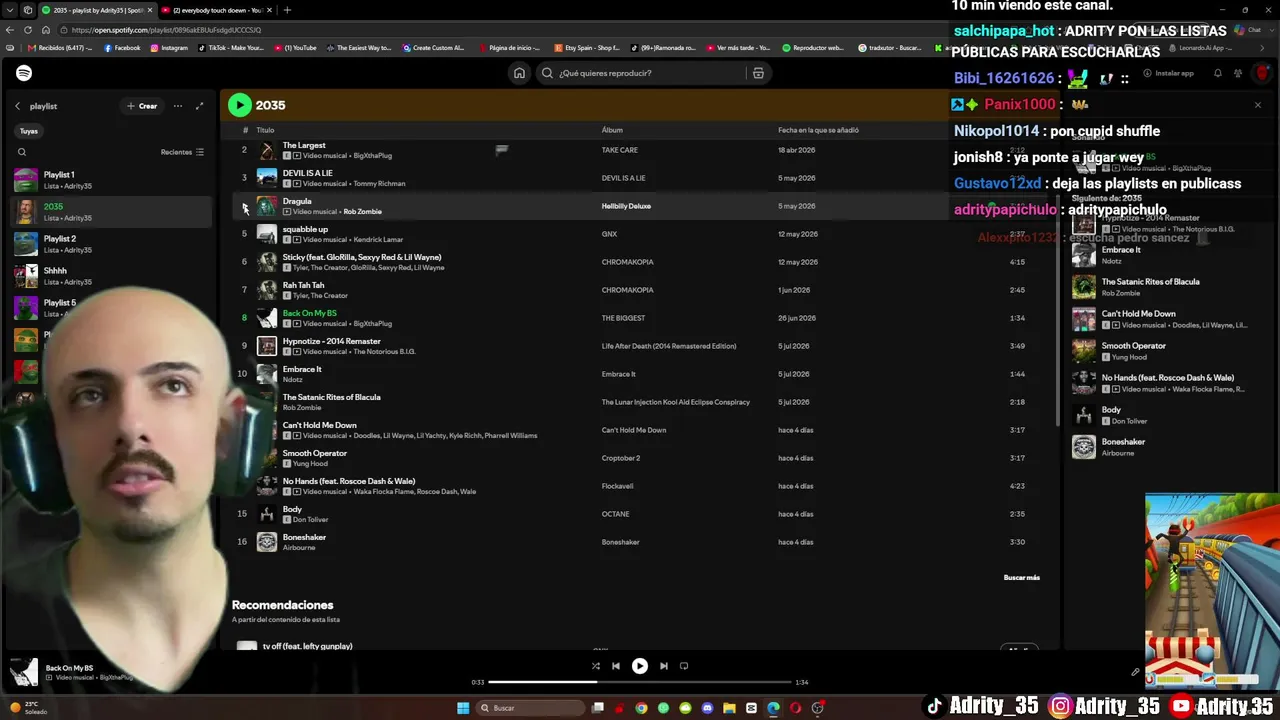Play the 2035 playlist with the green button
Screen dimensions: 1280x720
pos(239,105)
